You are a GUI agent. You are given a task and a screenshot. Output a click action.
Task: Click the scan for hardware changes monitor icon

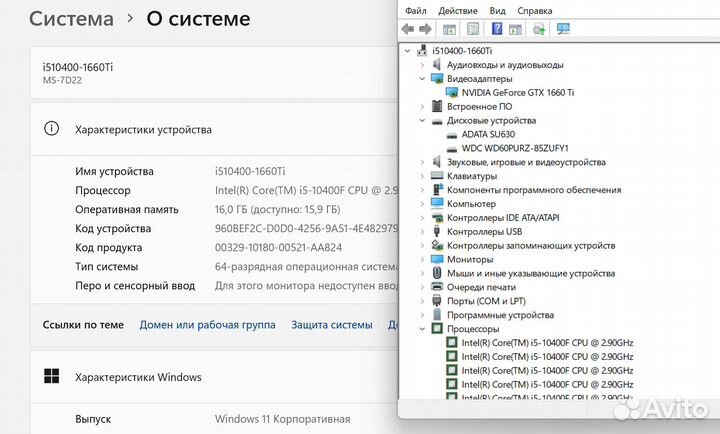[x=563, y=29]
